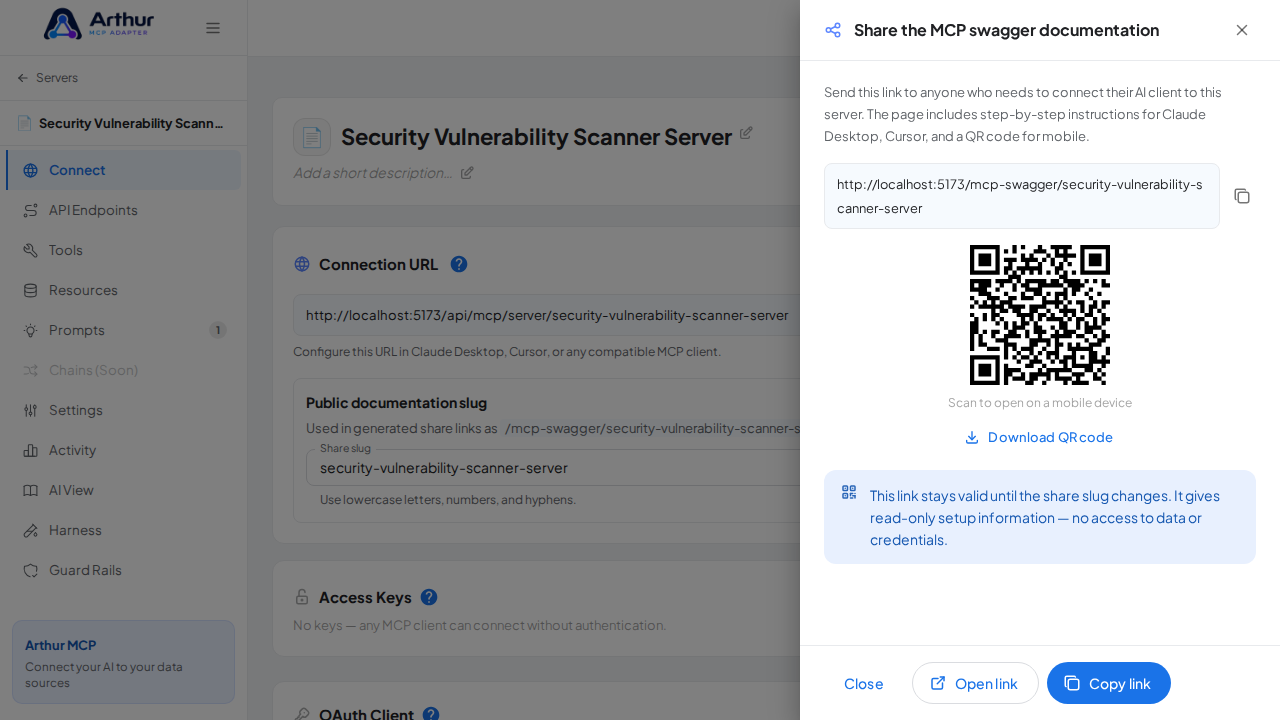The image size is (1280, 720).
Task: Click the hamburger menu icon beside Arthur logo
Action: coord(213,28)
